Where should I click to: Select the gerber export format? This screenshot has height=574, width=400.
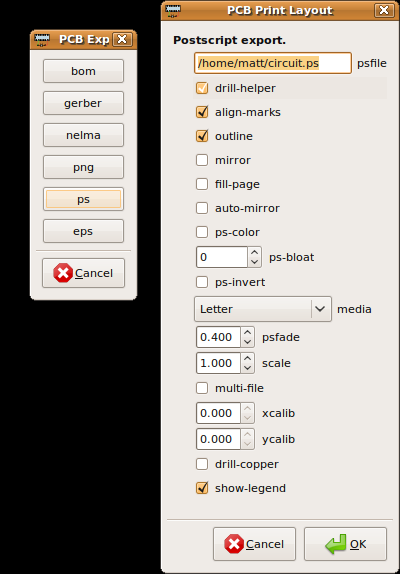pos(83,103)
